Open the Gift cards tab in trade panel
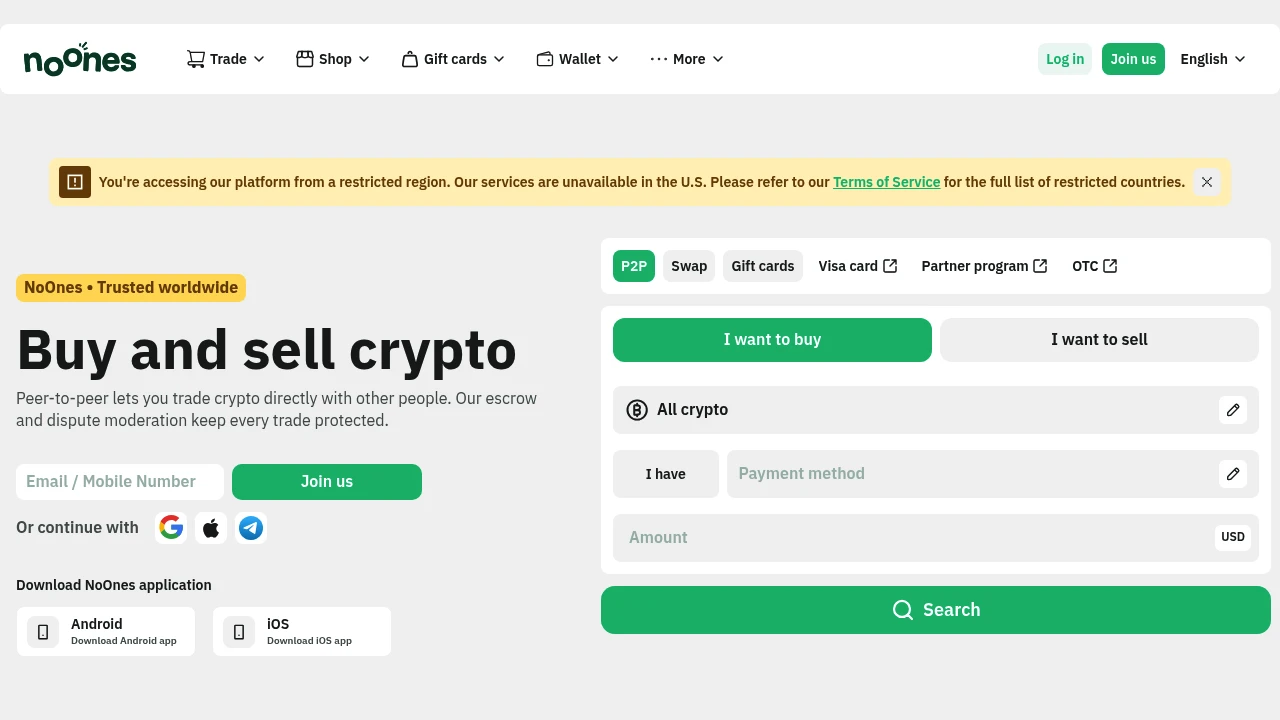Viewport: 1280px width, 720px height. click(763, 266)
